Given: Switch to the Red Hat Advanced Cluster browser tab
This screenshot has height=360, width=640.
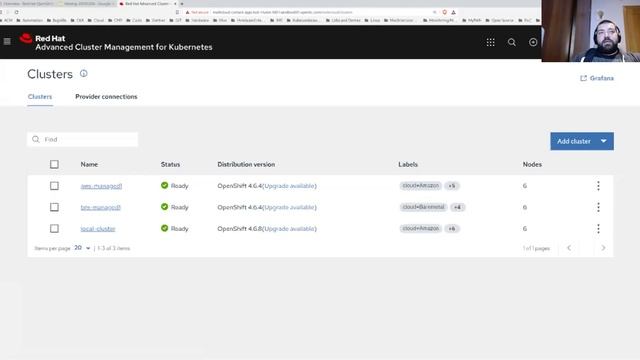Looking at the screenshot, I should pyautogui.click(x=147, y=4).
